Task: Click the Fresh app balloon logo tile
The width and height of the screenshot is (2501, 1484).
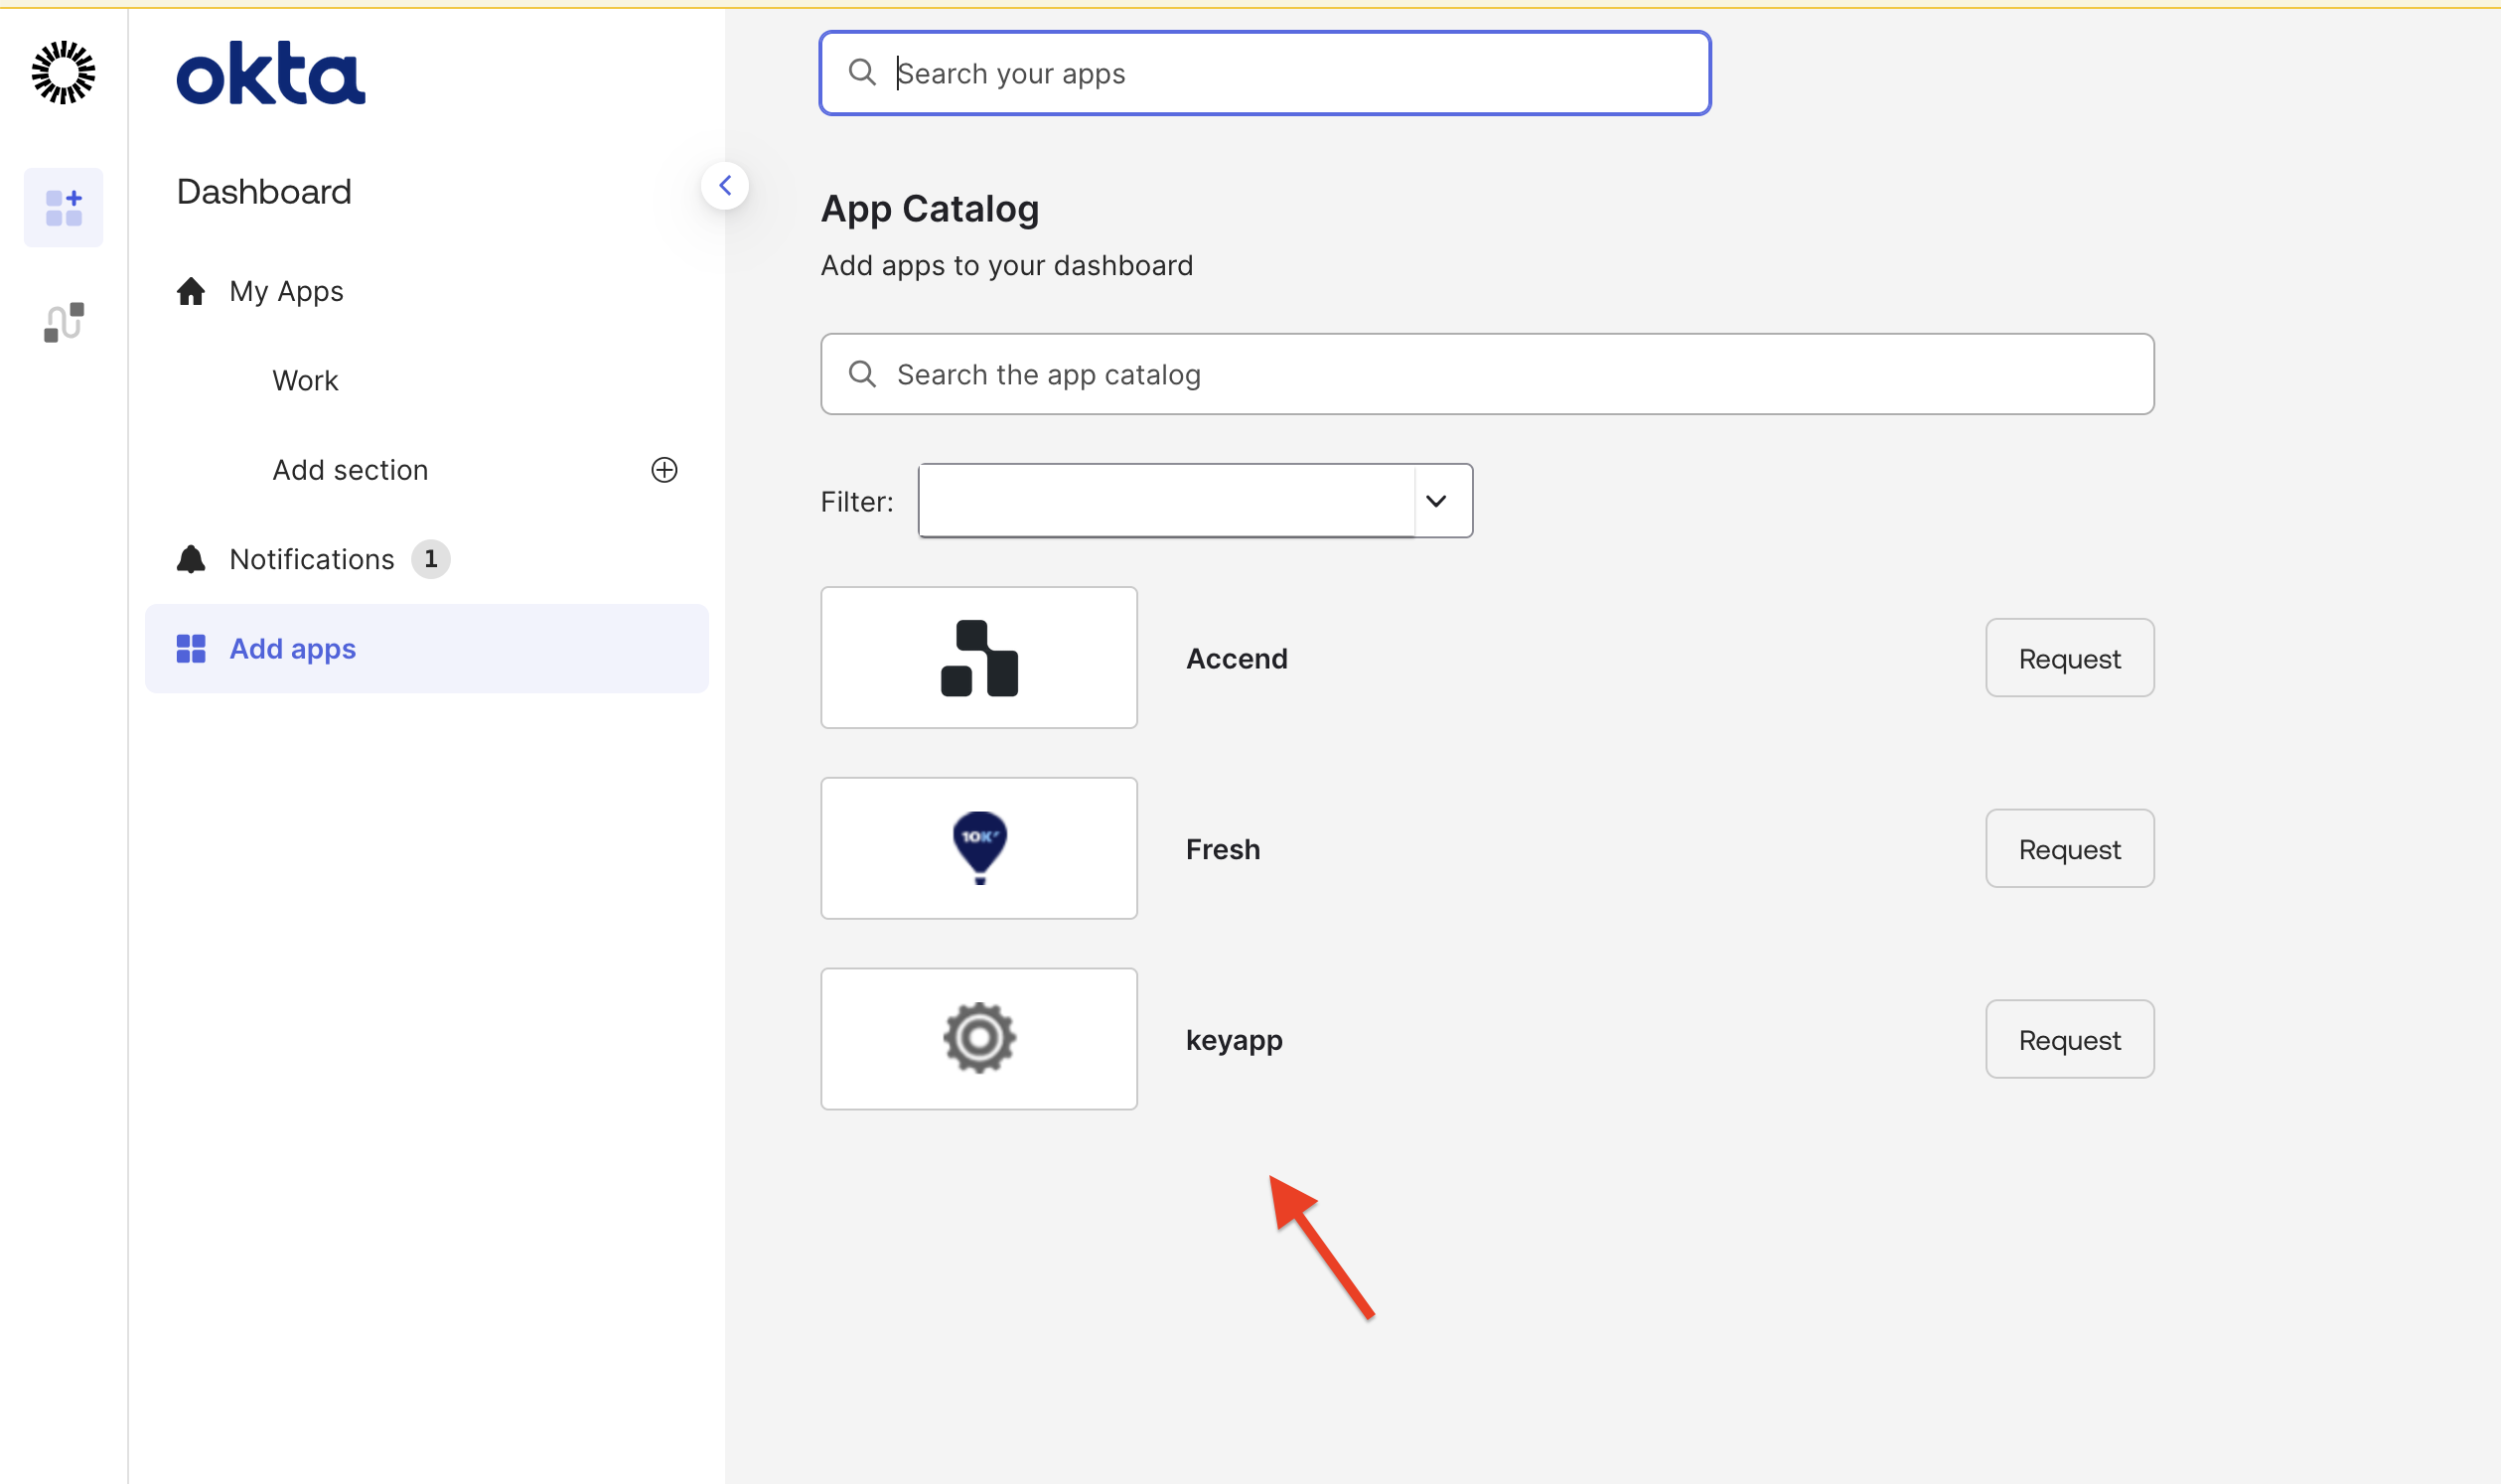Action: coord(979,848)
